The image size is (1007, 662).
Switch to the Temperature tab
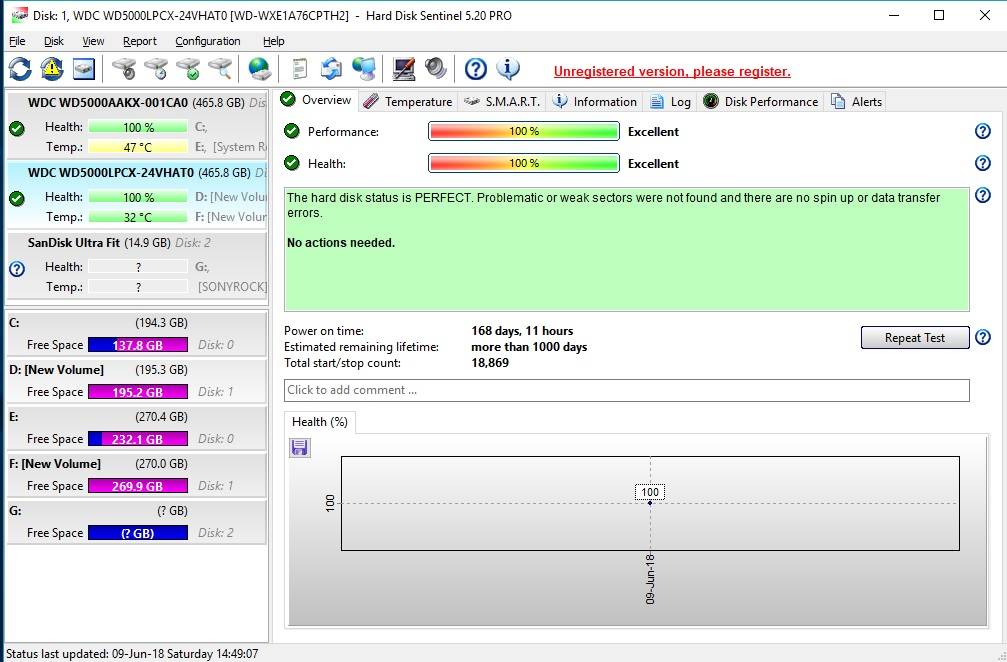click(408, 101)
